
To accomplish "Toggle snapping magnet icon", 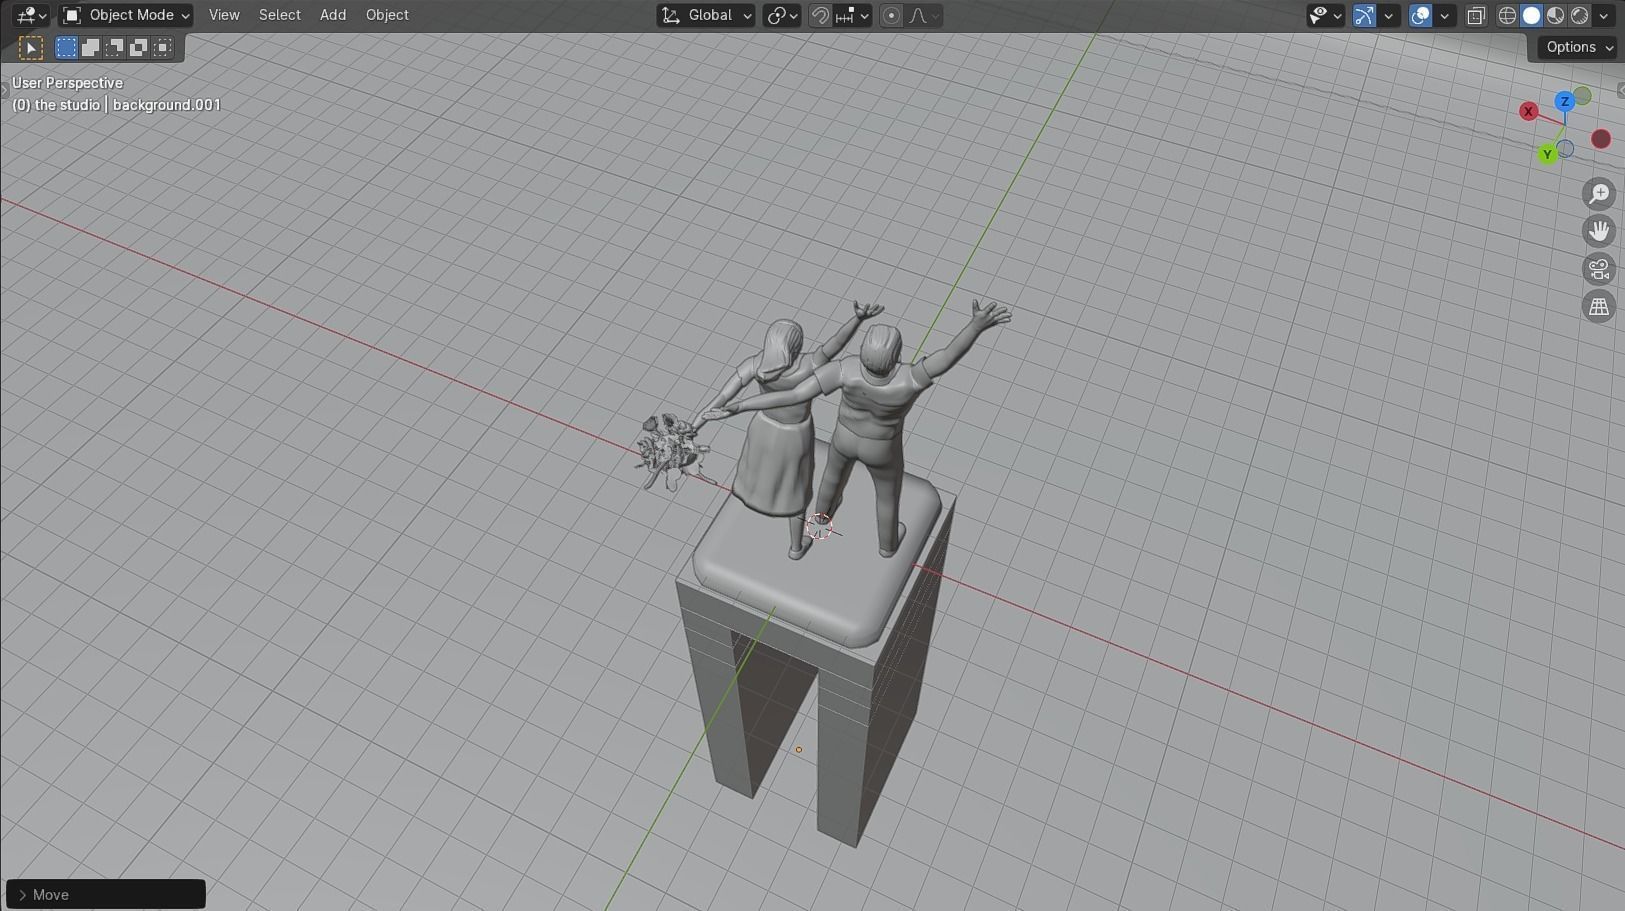I will 820,15.
